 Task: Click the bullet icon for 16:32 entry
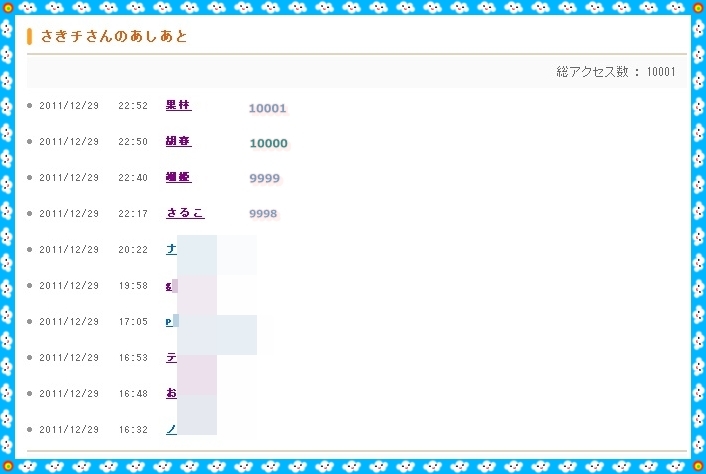(30, 430)
